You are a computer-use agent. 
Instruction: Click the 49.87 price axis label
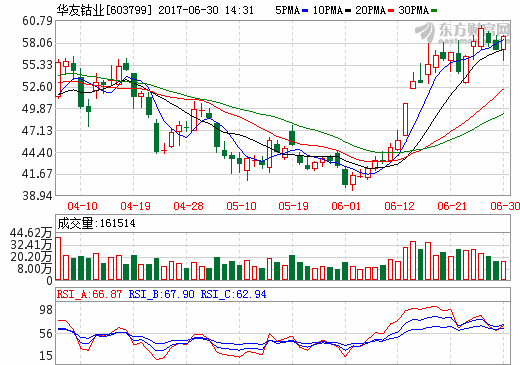click(37, 109)
